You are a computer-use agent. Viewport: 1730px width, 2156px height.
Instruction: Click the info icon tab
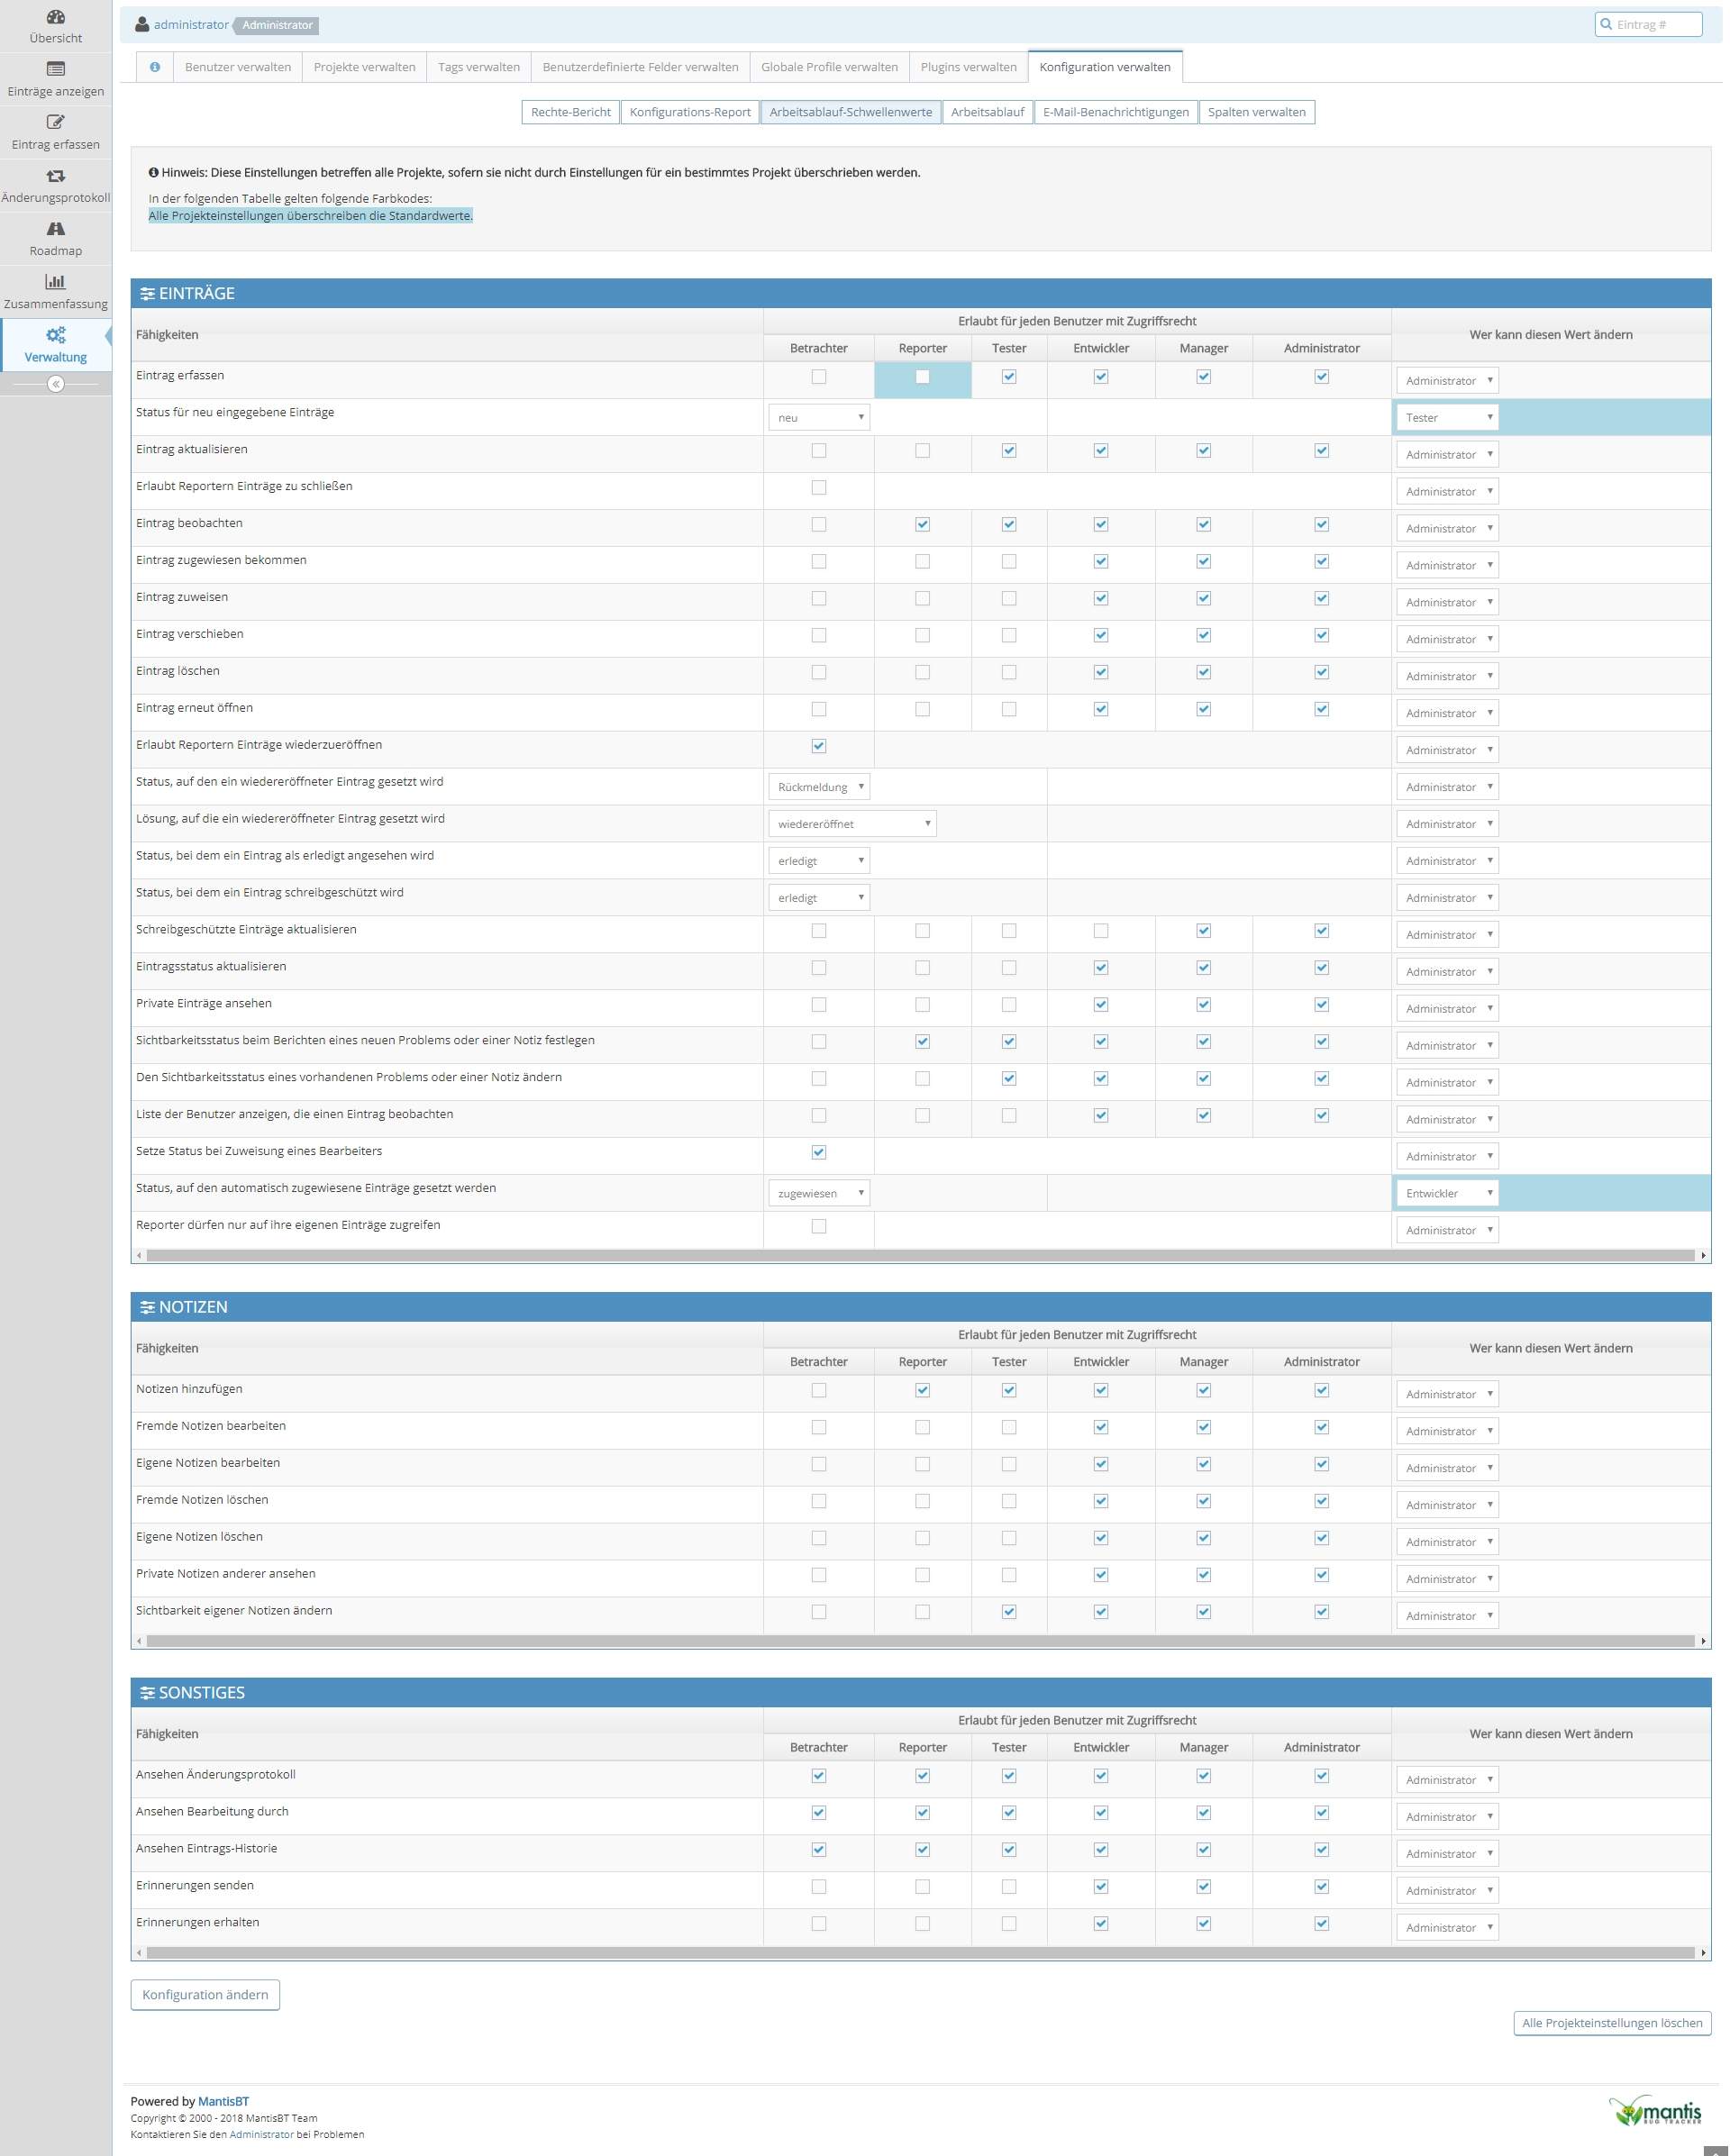(x=155, y=67)
